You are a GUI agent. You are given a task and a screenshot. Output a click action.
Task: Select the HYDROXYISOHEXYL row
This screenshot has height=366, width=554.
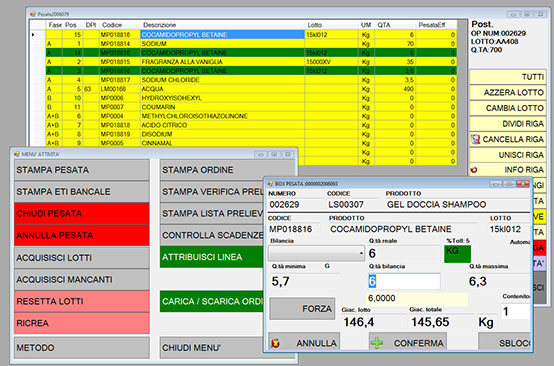click(x=251, y=98)
